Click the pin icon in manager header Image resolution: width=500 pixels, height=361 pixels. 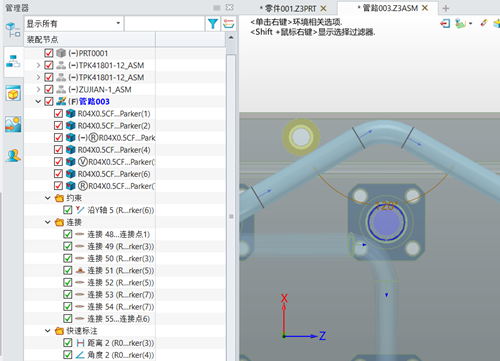point(217,8)
